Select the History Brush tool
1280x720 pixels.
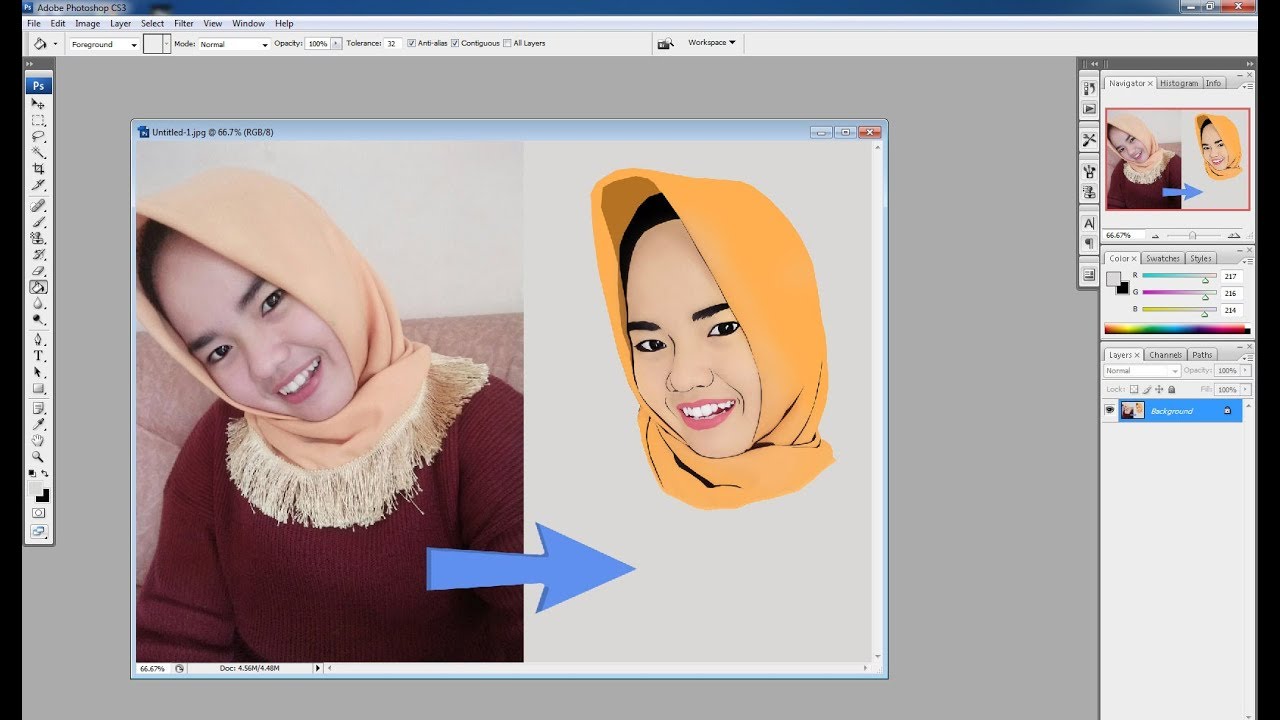coord(38,254)
